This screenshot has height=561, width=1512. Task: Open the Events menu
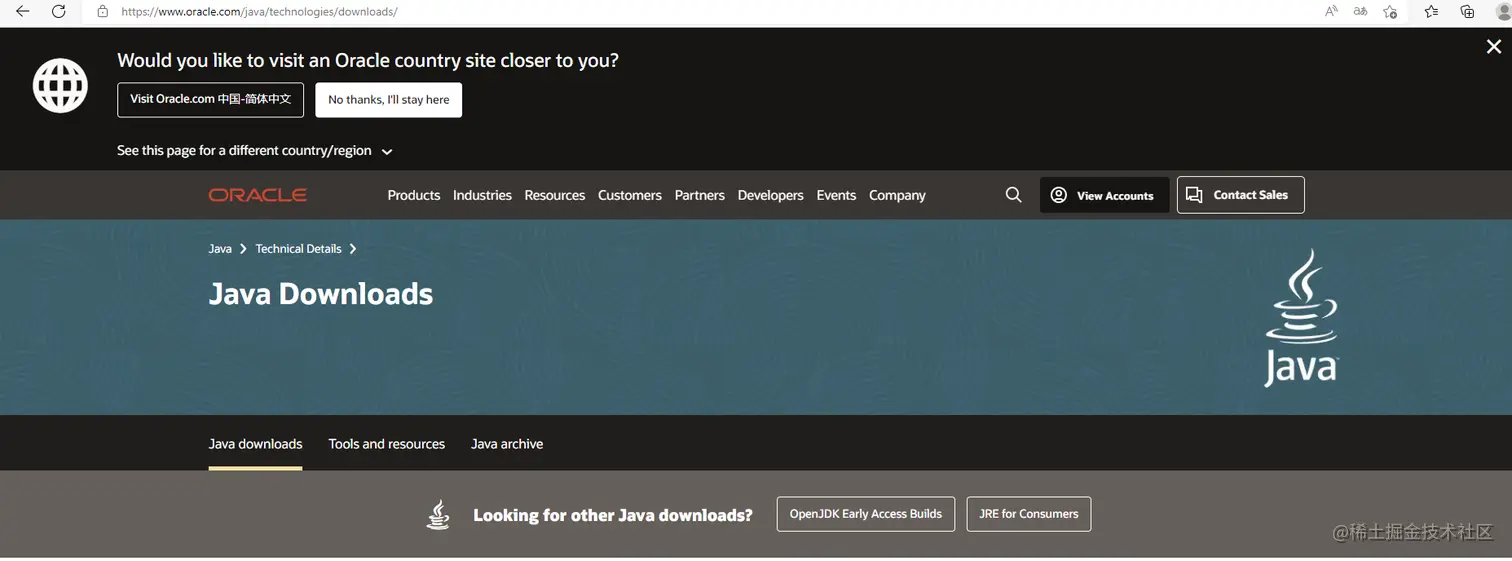tap(836, 195)
